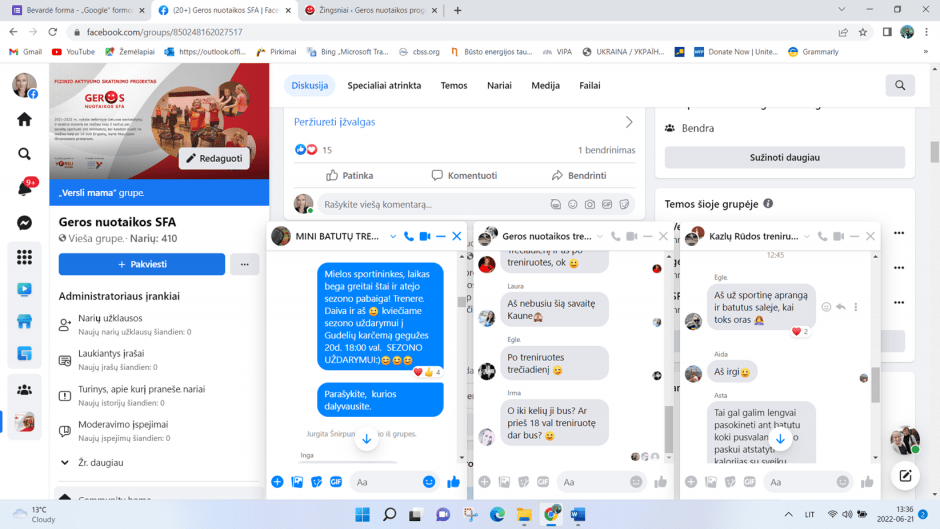Click Redaguoti on the cover photo
The height and width of the screenshot is (529, 940).
(x=214, y=158)
